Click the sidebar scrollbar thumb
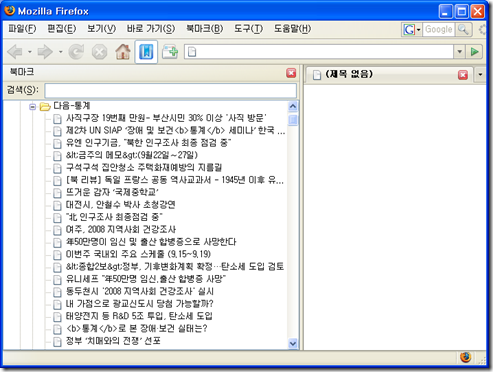 coord(293,120)
